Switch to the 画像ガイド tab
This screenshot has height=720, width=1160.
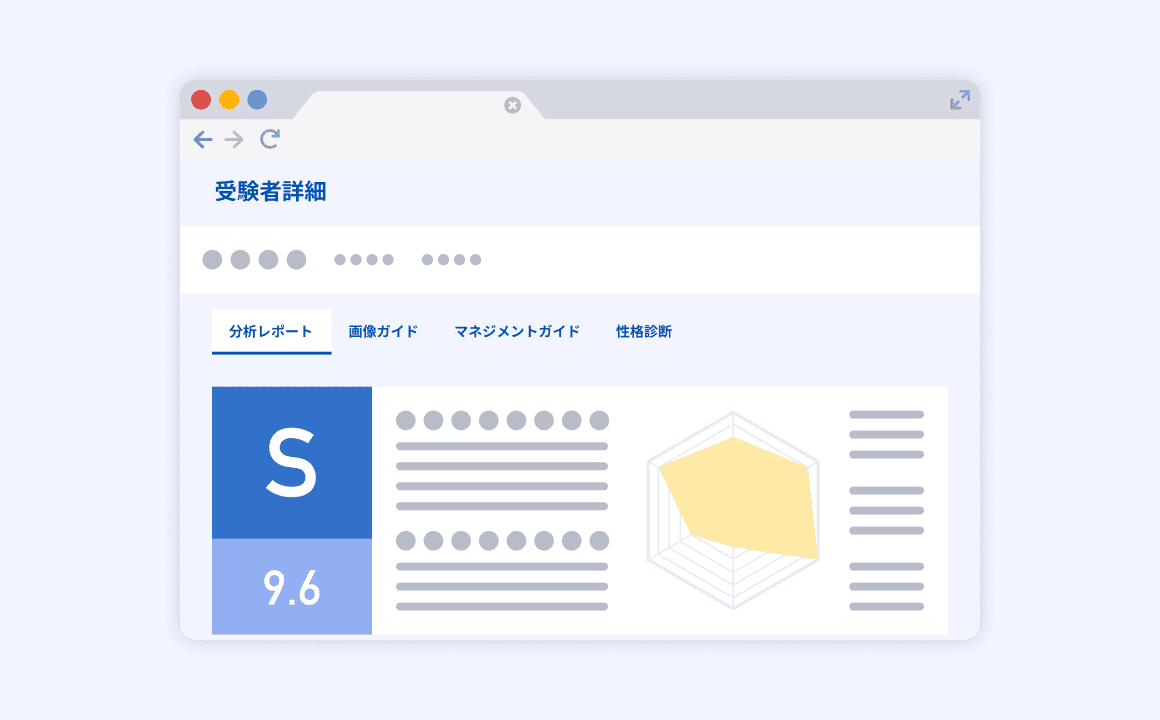pos(383,332)
